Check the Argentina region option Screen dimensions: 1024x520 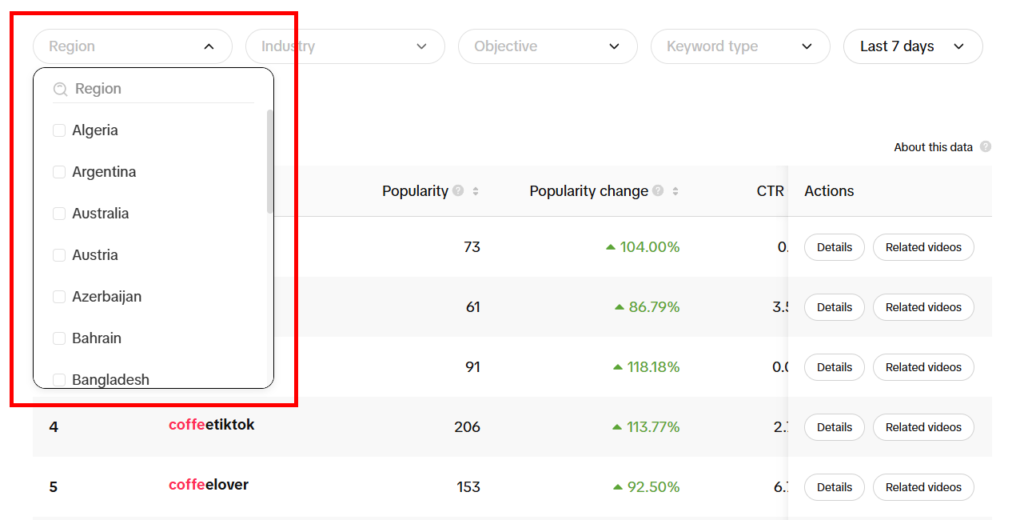[x=59, y=172]
